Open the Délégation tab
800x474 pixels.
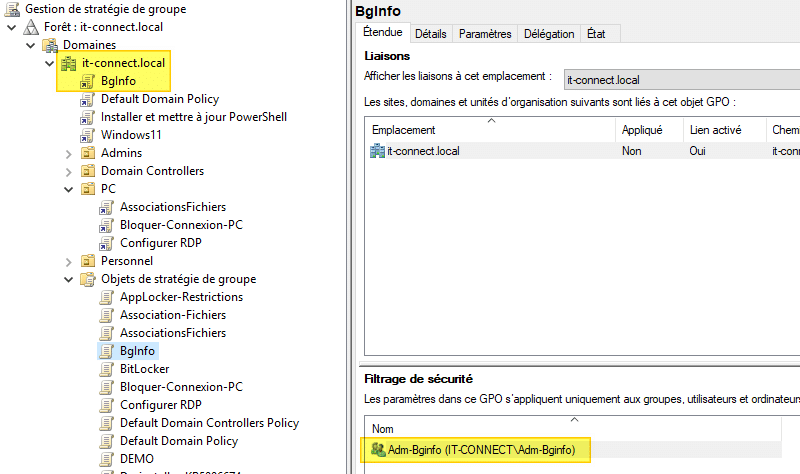[x=549, y=34]
